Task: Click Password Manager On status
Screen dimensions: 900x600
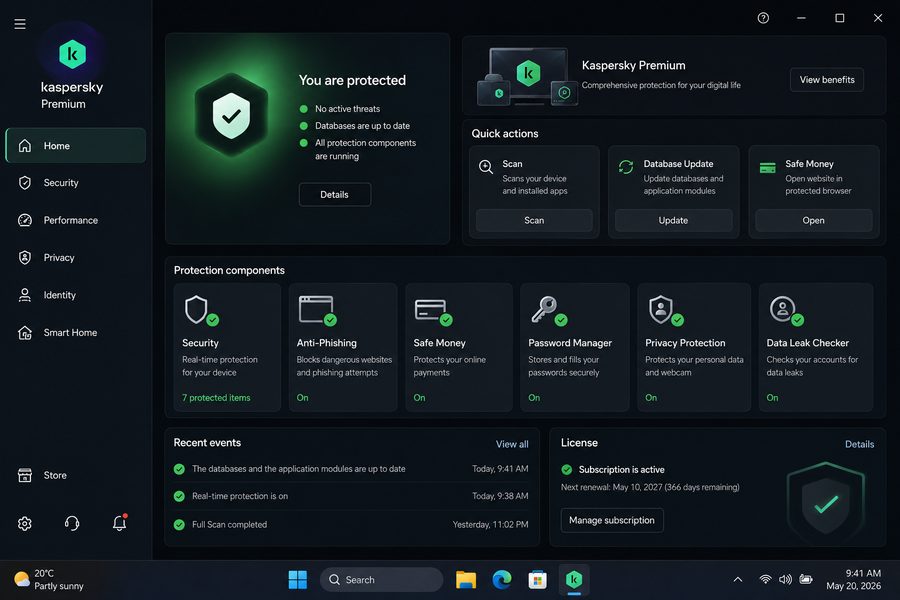Action: (534, 397)
